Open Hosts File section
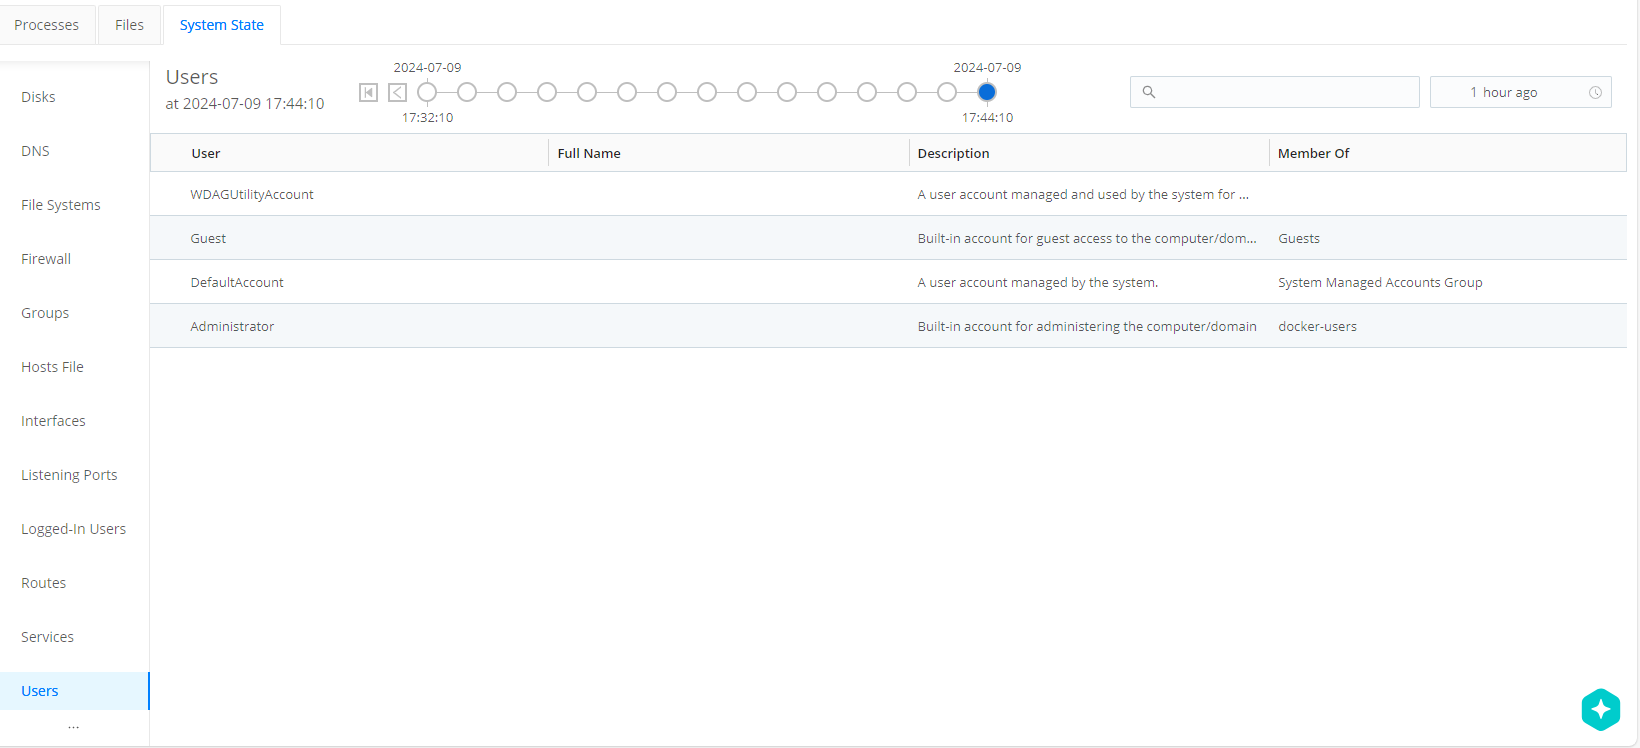This screenshot has width=1640, height=748. pos(52,367)
